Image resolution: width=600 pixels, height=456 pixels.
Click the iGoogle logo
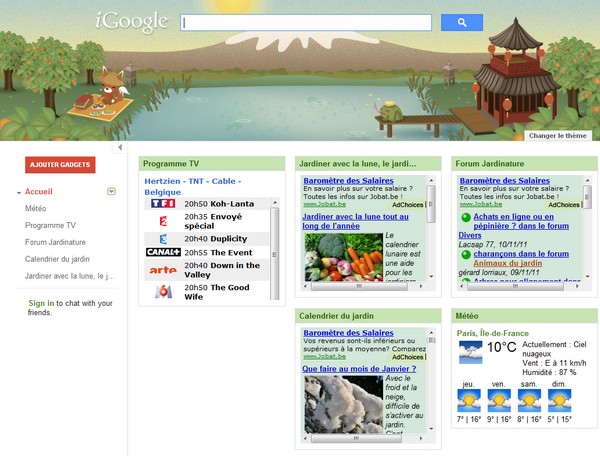pyautogui.click(x=132, y=22)
